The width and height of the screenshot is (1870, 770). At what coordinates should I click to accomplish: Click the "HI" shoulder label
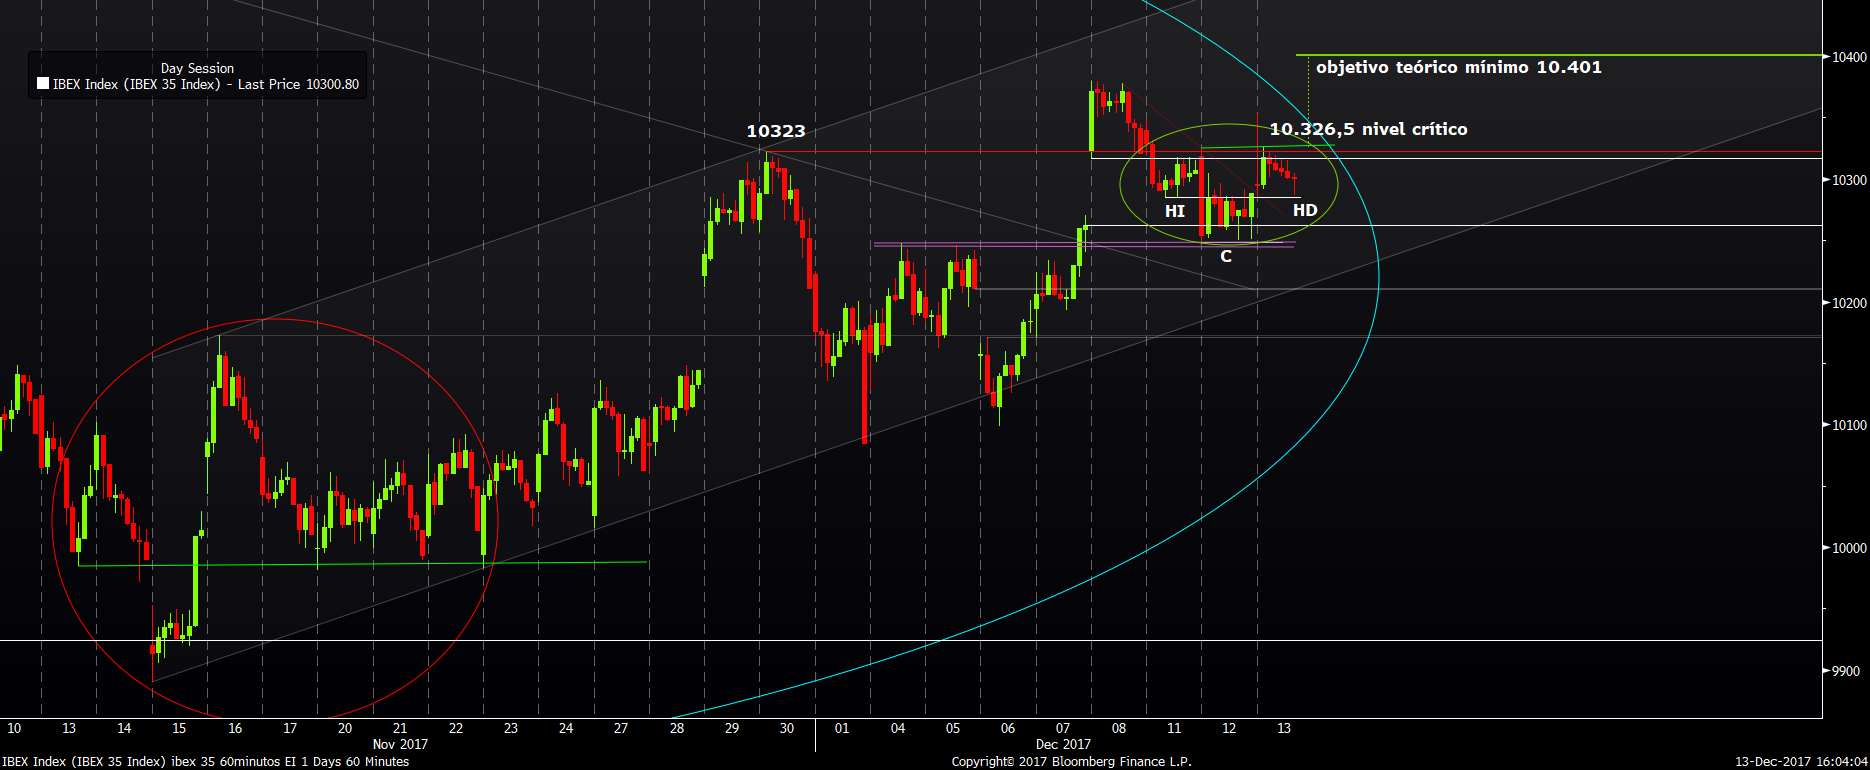pos(1175,211)
